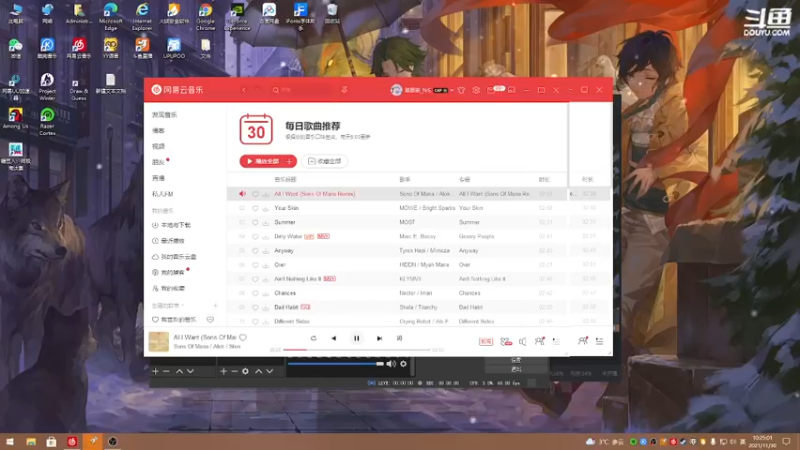The width and height of the screenshot is (800, 450).
Task: Open the skin theme shirt icon
Action: pos(461,90)
